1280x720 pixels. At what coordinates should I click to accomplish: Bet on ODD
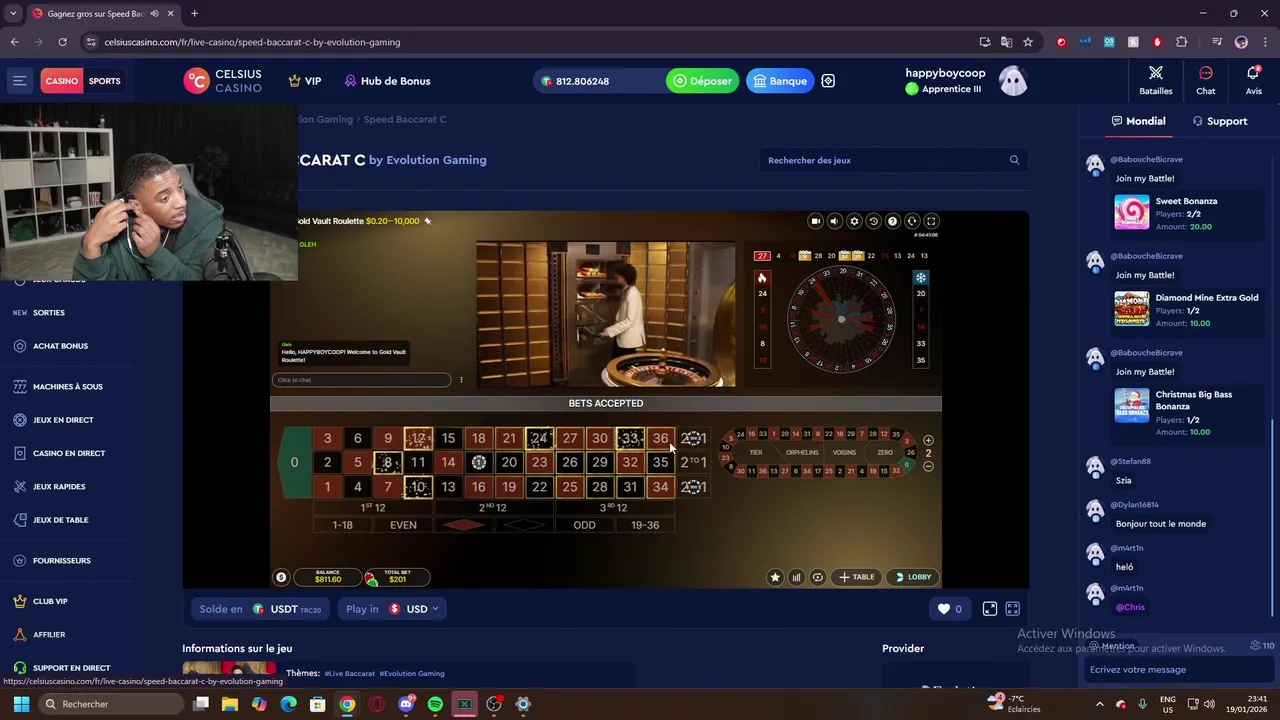[x=584, y=525]
